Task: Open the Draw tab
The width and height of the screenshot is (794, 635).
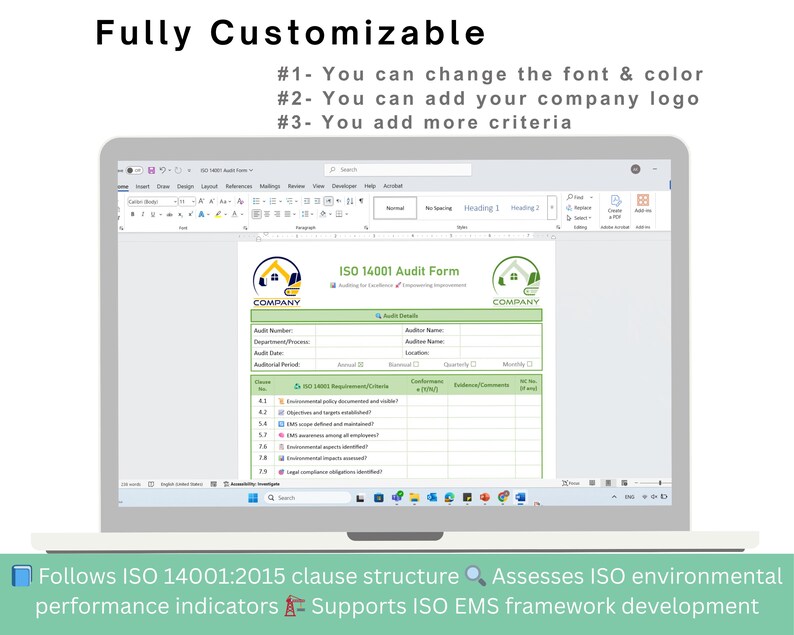Action: [x=163, y=186]
